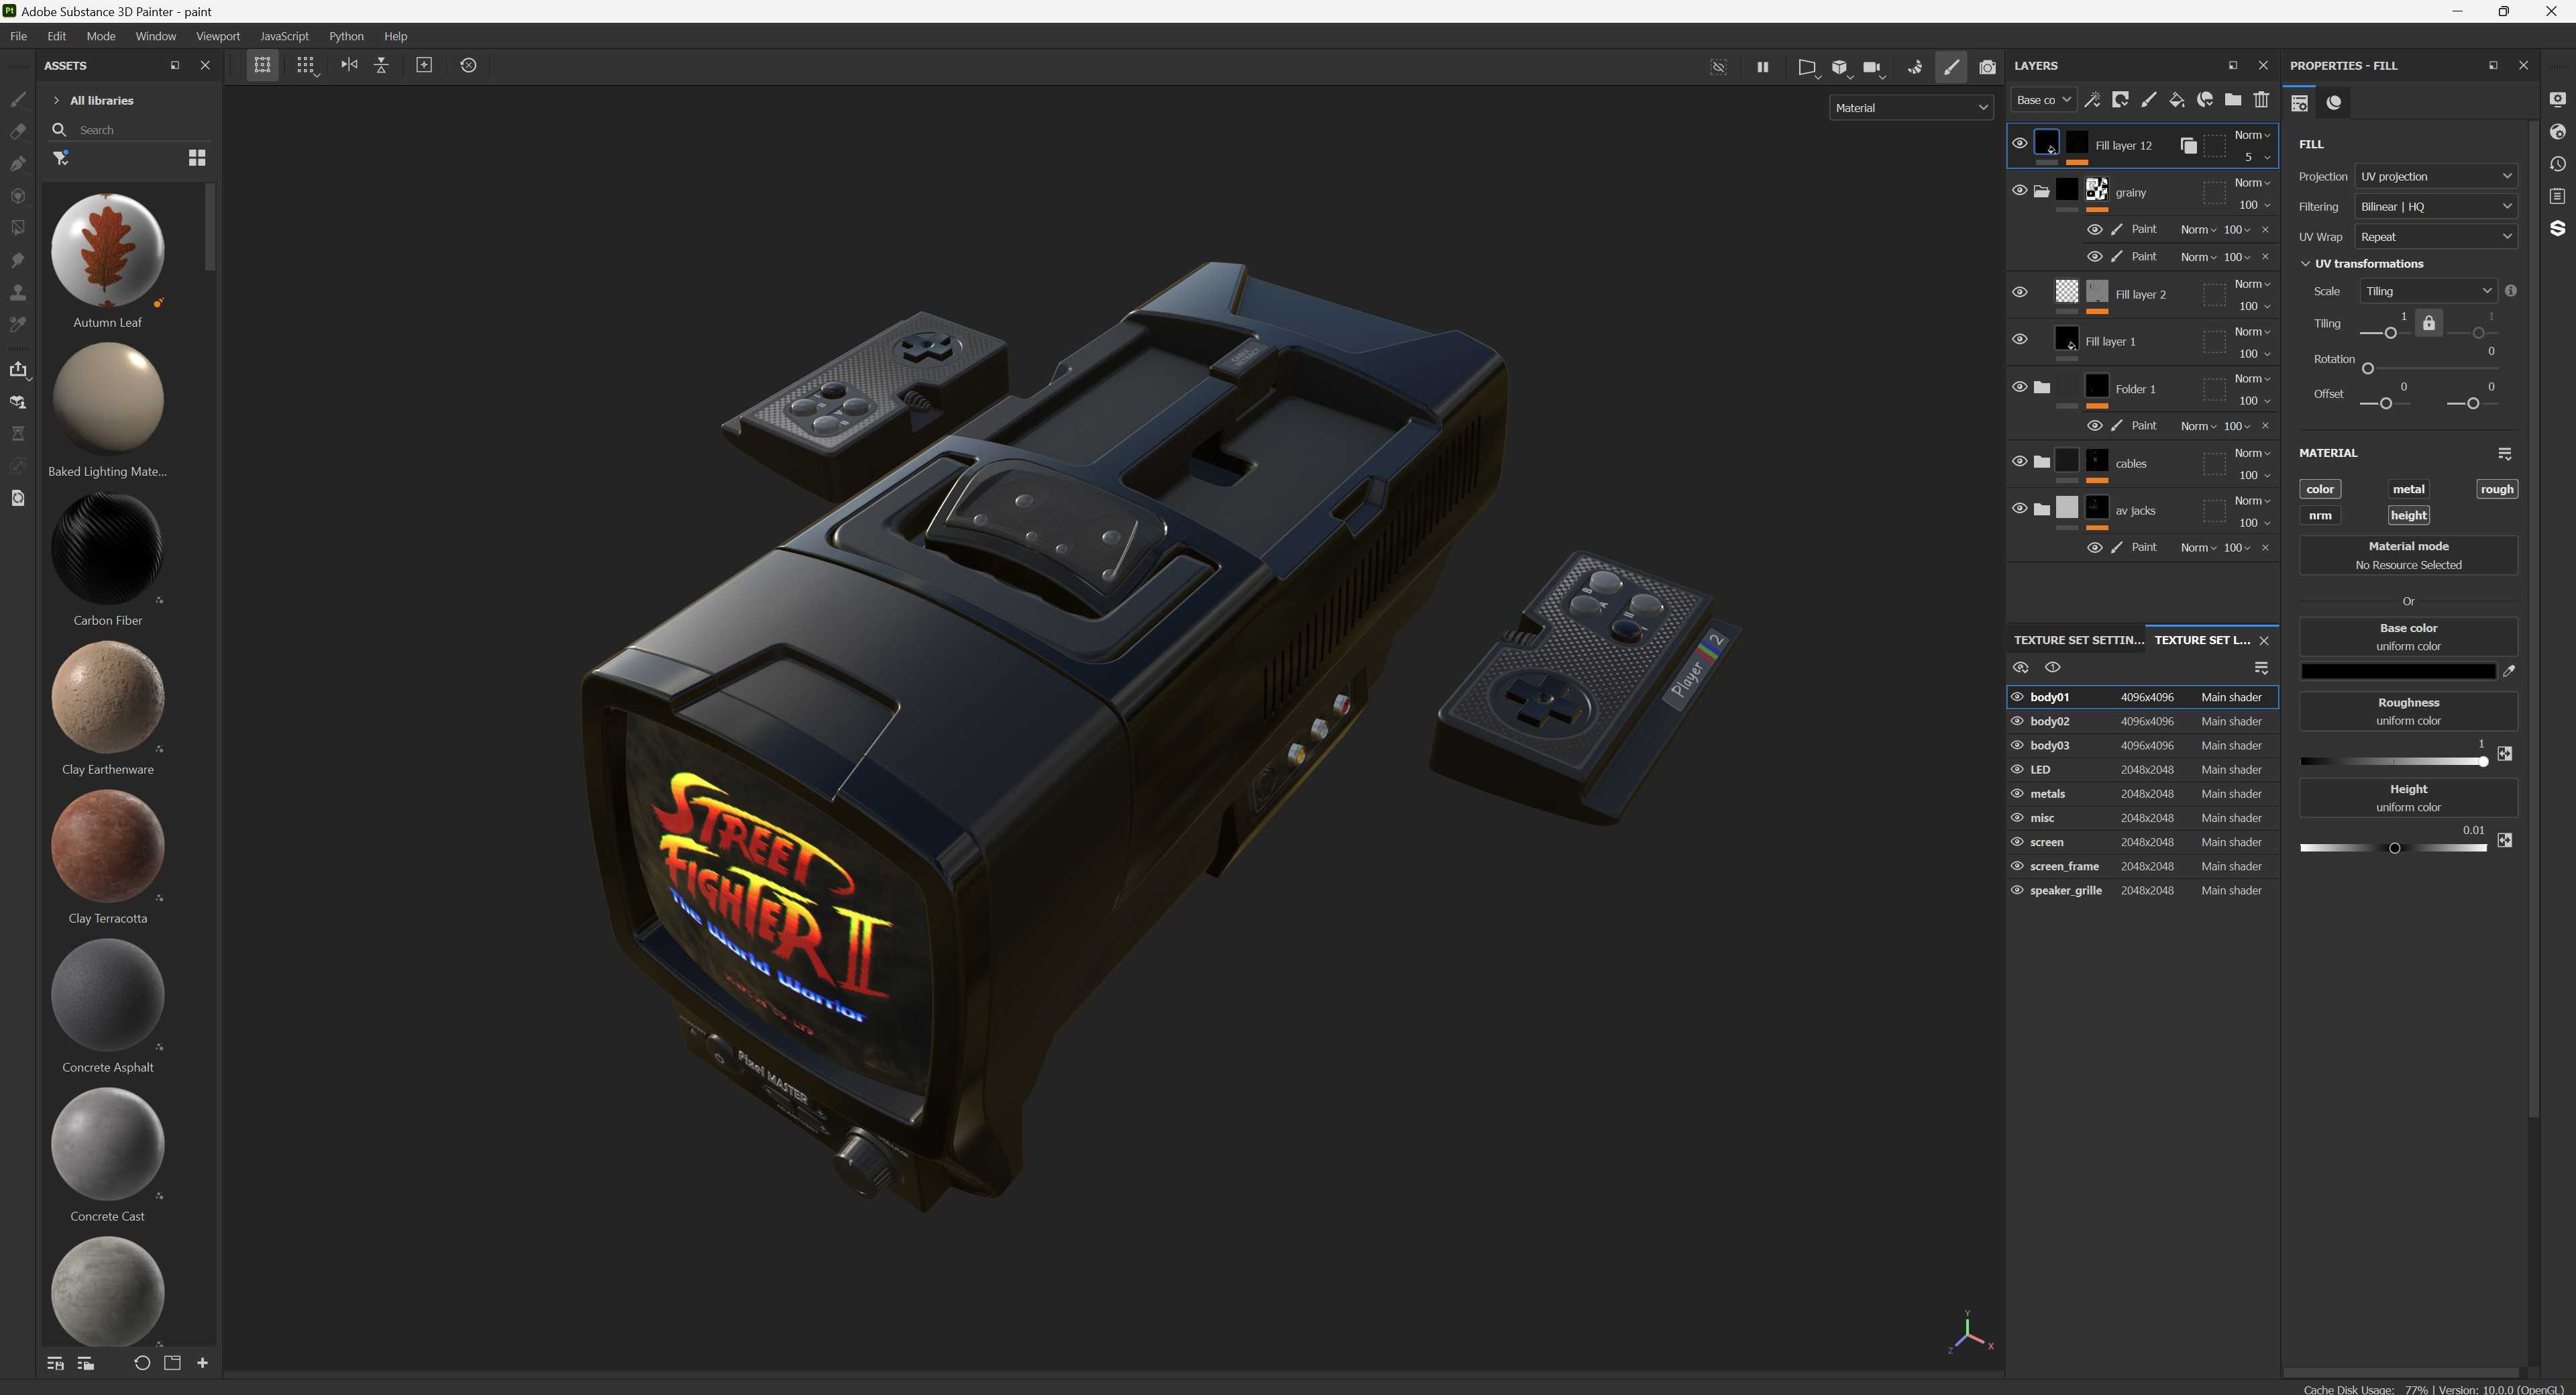The image size is (2576, 1395).
Task: Open the Bilinear HQ filtering dropdown
Action: click(x=2436, y=206)
